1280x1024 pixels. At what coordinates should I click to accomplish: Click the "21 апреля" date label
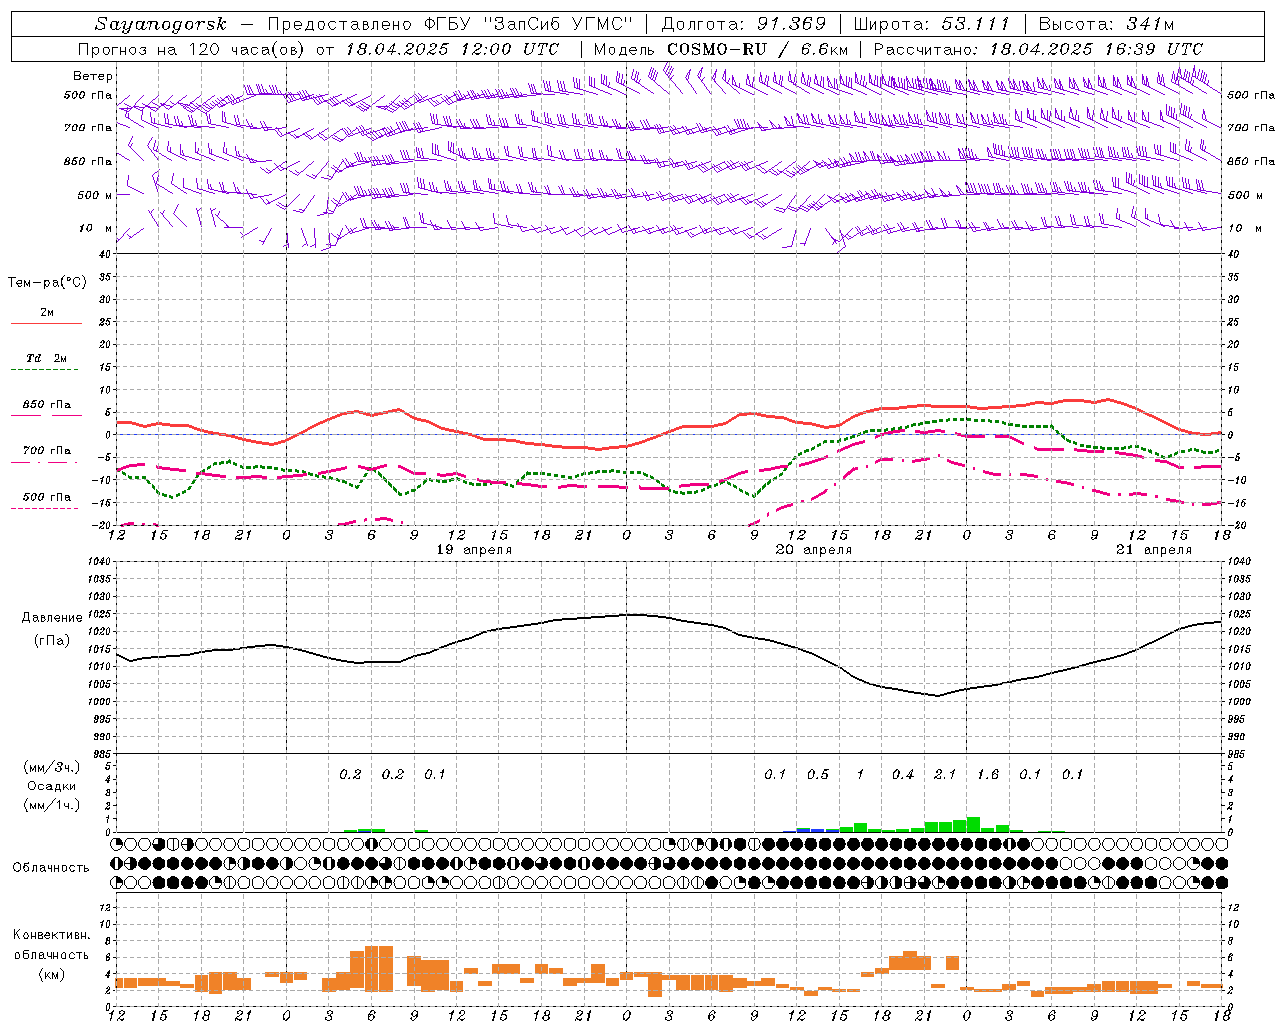tap(1154, 550)
